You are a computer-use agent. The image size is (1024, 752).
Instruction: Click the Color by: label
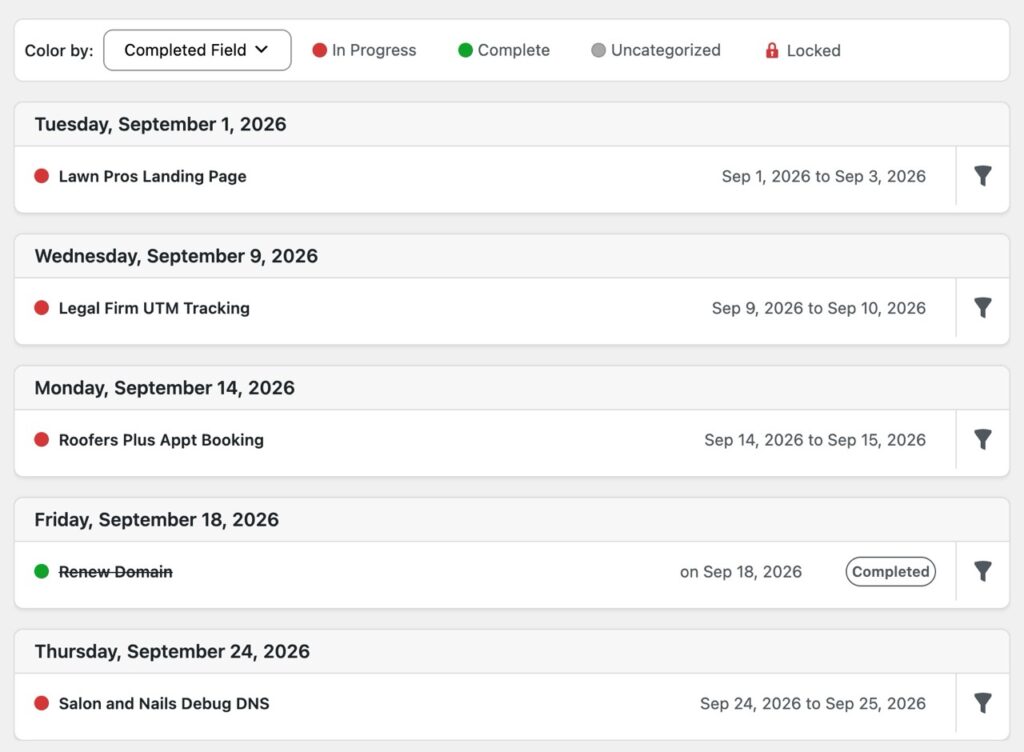point(59,51)
